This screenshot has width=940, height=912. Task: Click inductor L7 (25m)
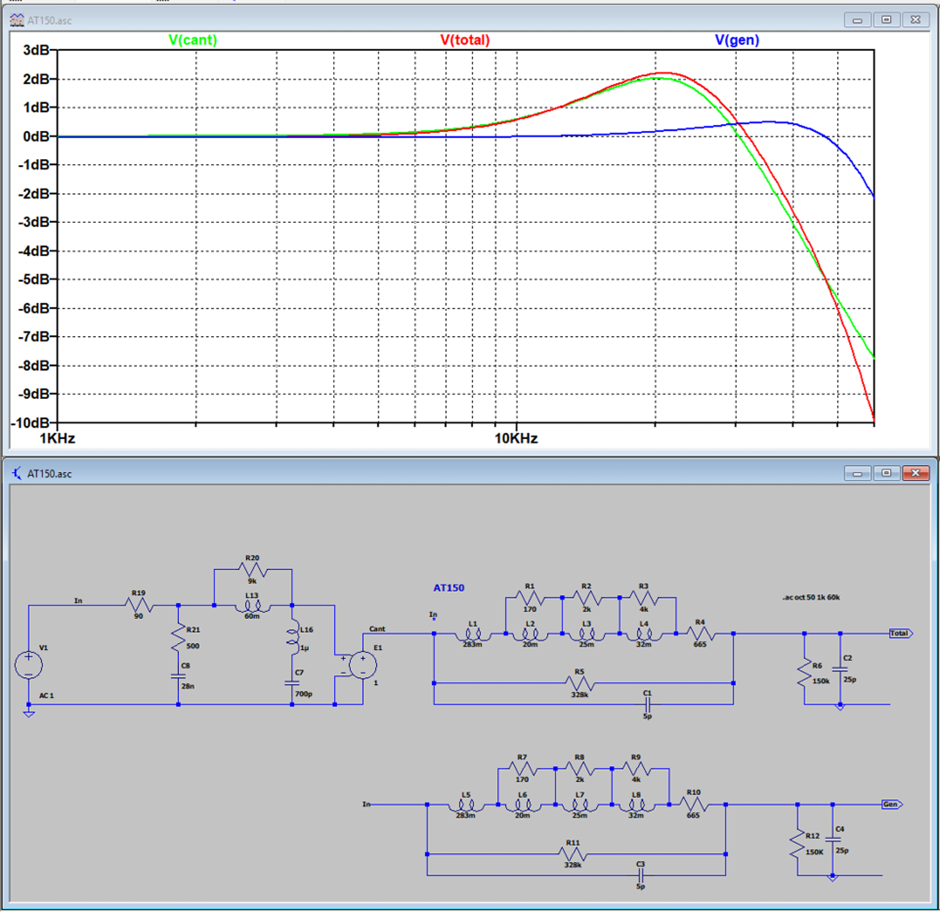tap(580, 805)
